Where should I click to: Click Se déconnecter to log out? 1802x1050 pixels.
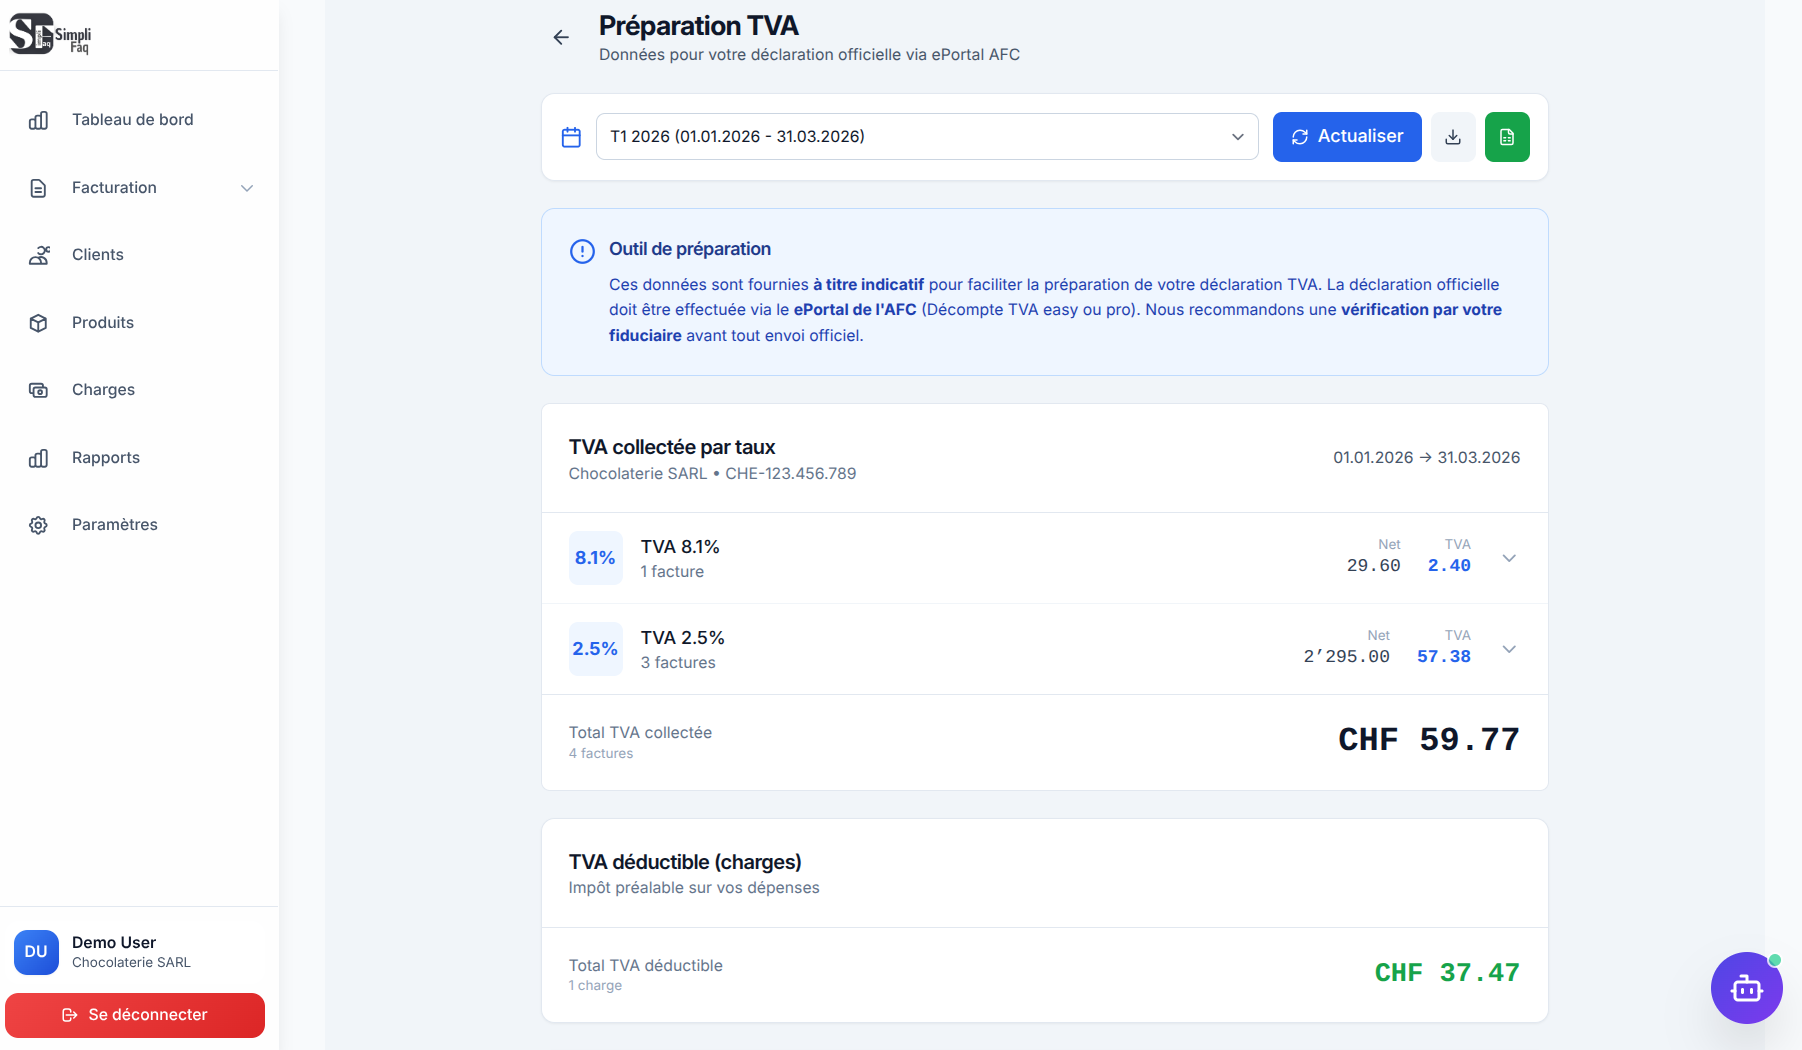(135, 1014)
